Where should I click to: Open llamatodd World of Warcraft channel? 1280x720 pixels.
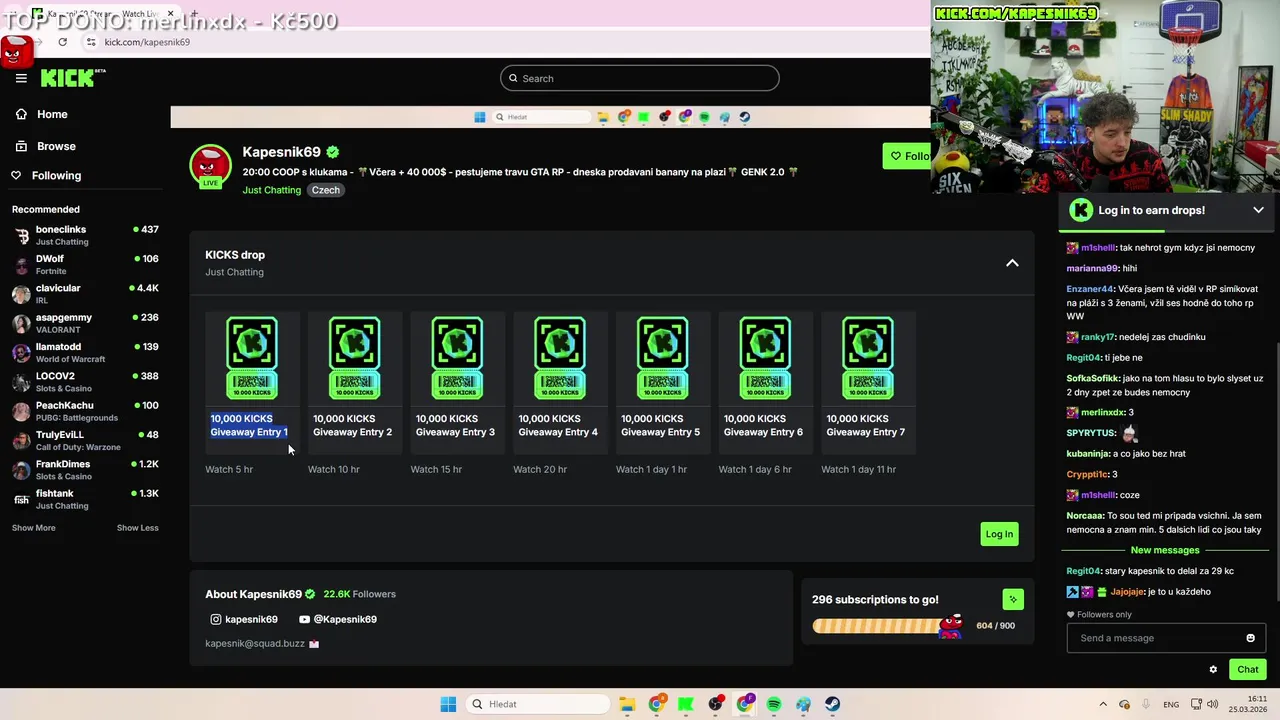[x=85, y=352]
